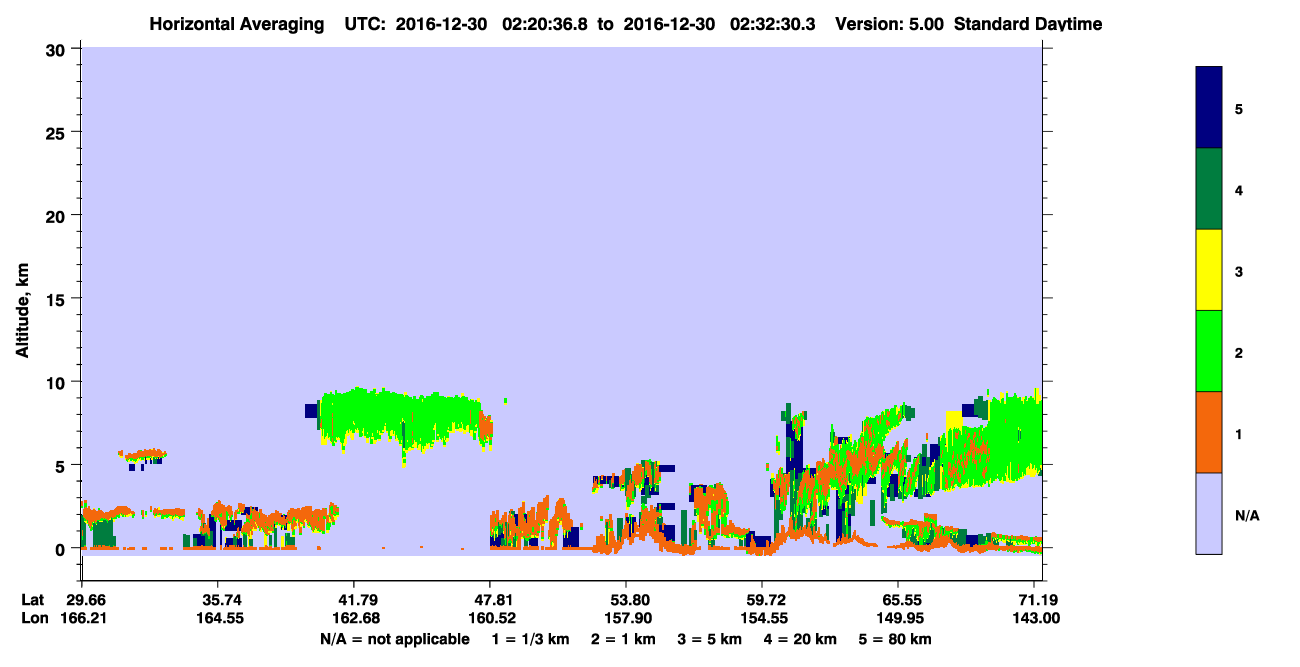Click the altitude tick label 15
The width and height of the screenshot is (1300, 667).
tap(58, 299)
